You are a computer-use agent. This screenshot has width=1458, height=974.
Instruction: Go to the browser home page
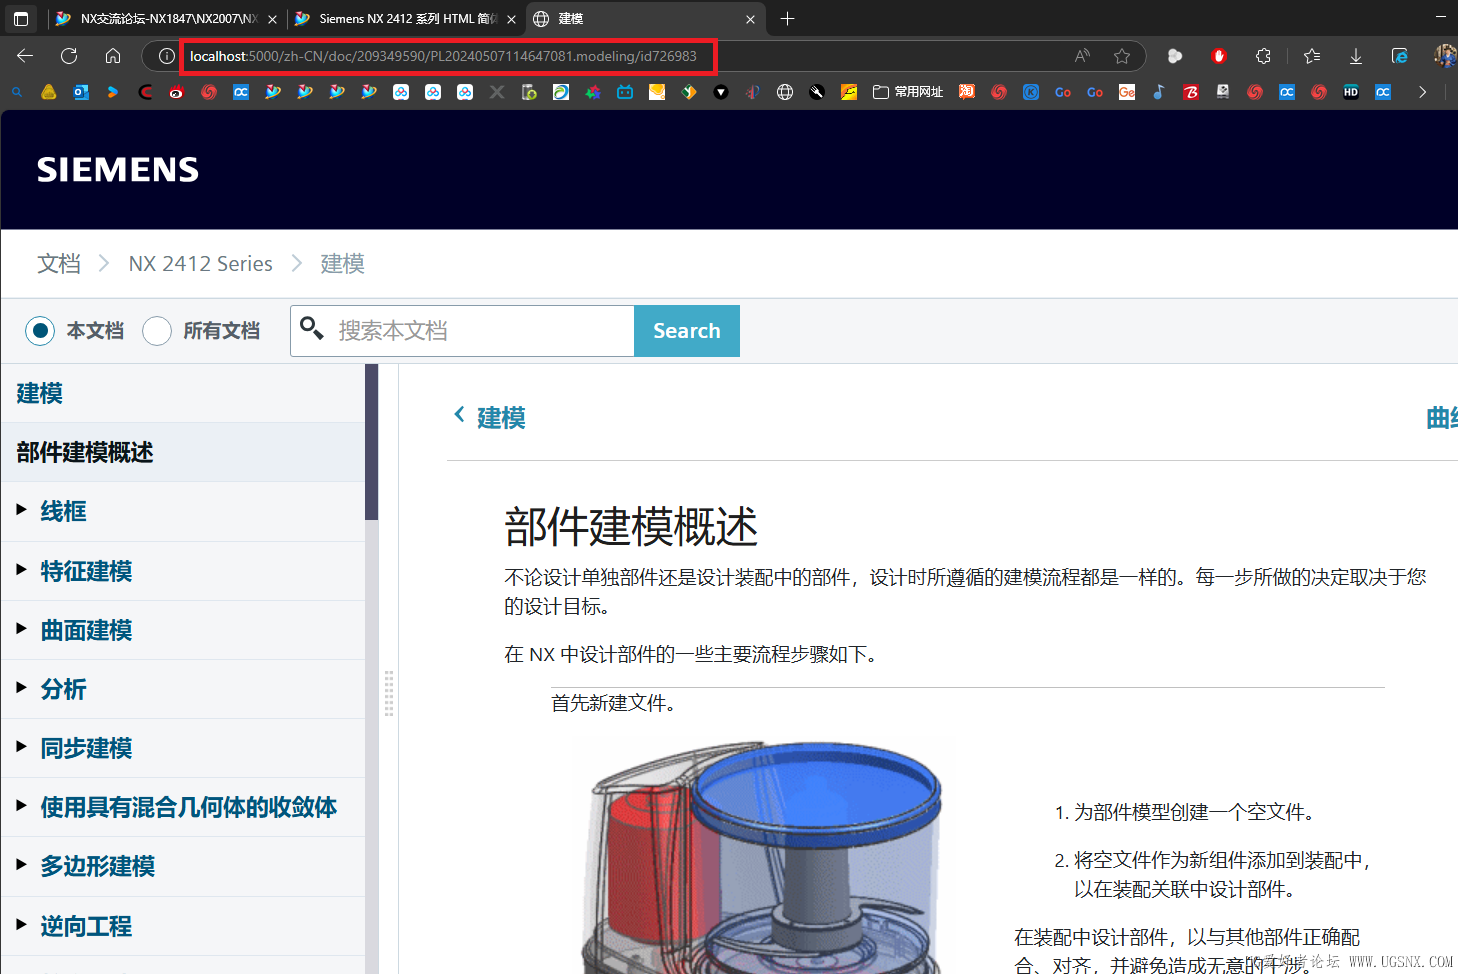point(113,56)
